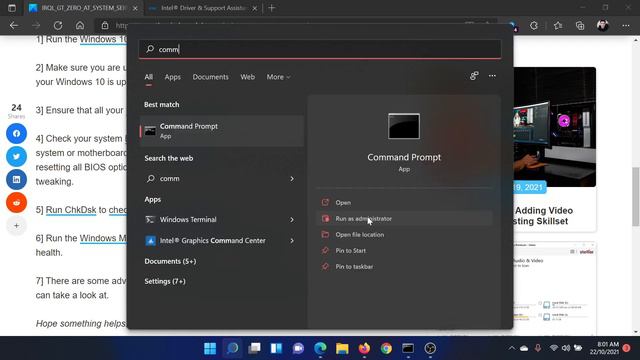640x360 pixels.
Task: Show hidden system tray icons
Action: pyautogui.click(x=511, y=348)
